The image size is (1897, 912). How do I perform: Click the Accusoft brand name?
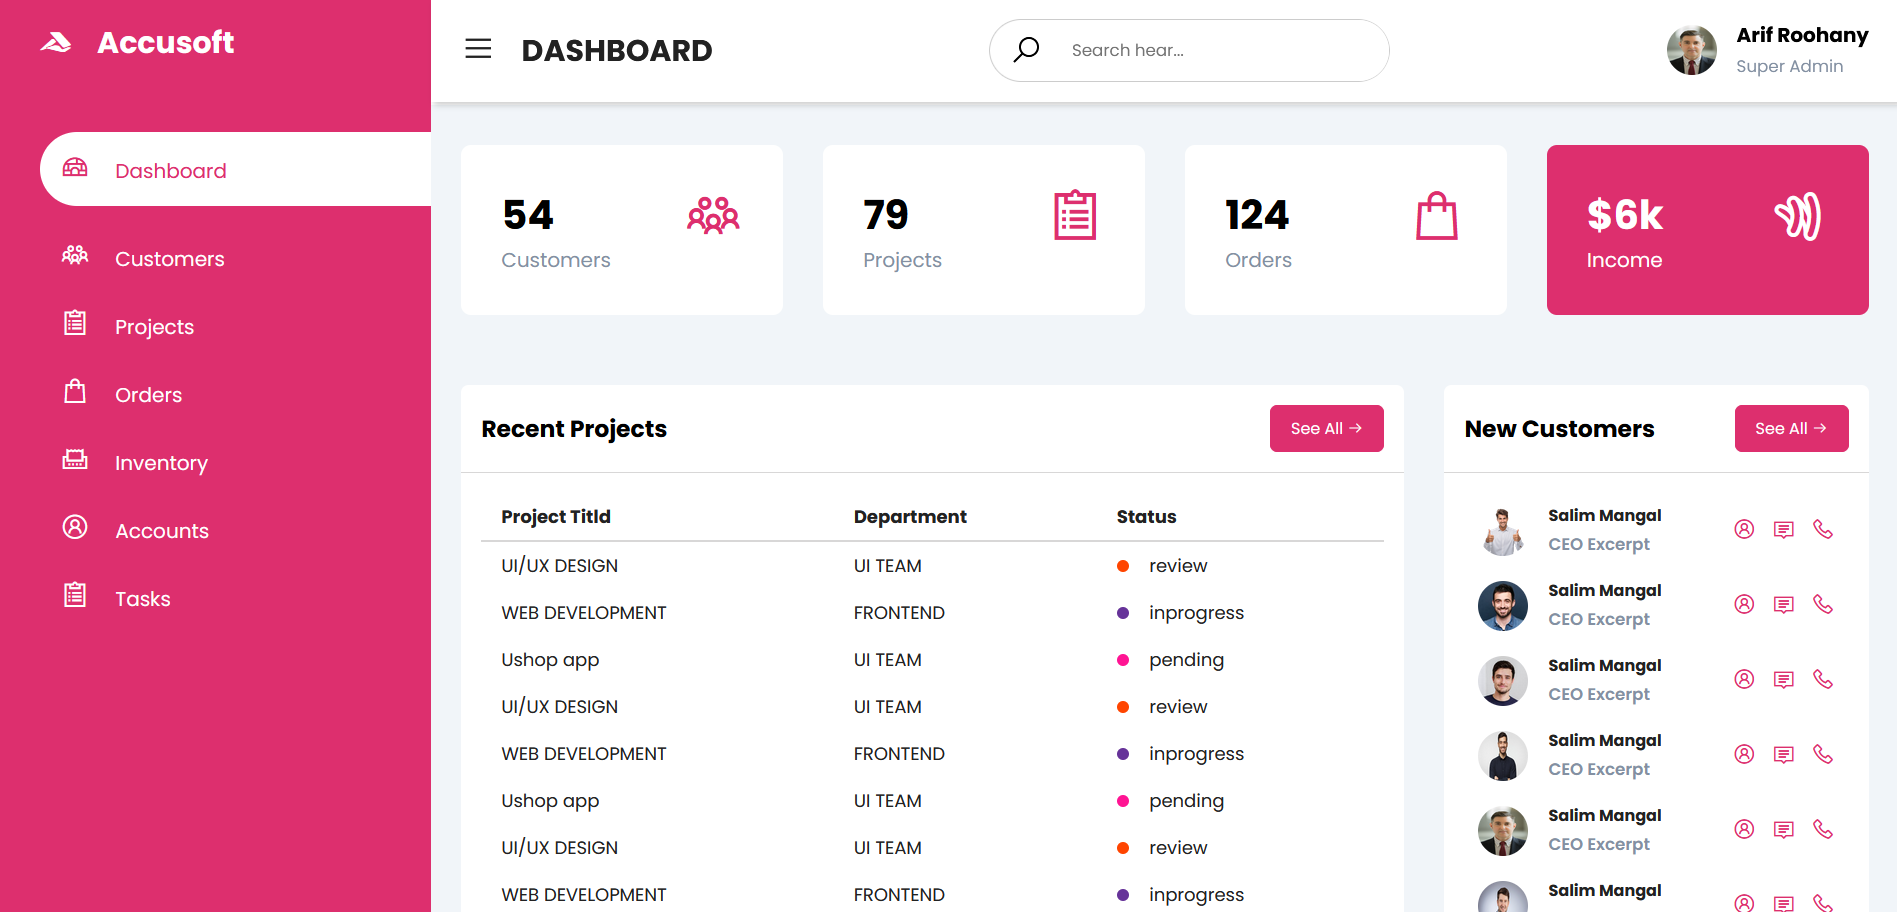165,43
